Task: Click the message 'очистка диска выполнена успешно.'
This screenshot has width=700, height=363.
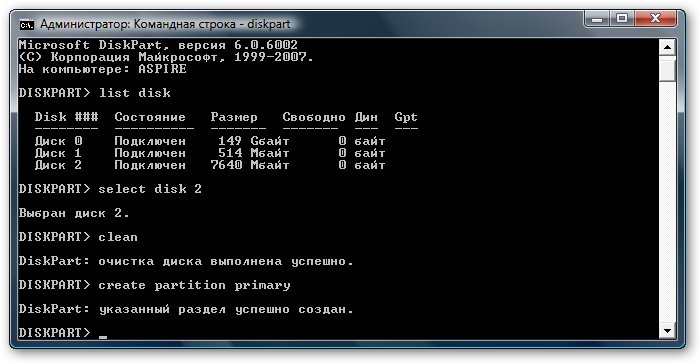Action: (x=226, y=261)
